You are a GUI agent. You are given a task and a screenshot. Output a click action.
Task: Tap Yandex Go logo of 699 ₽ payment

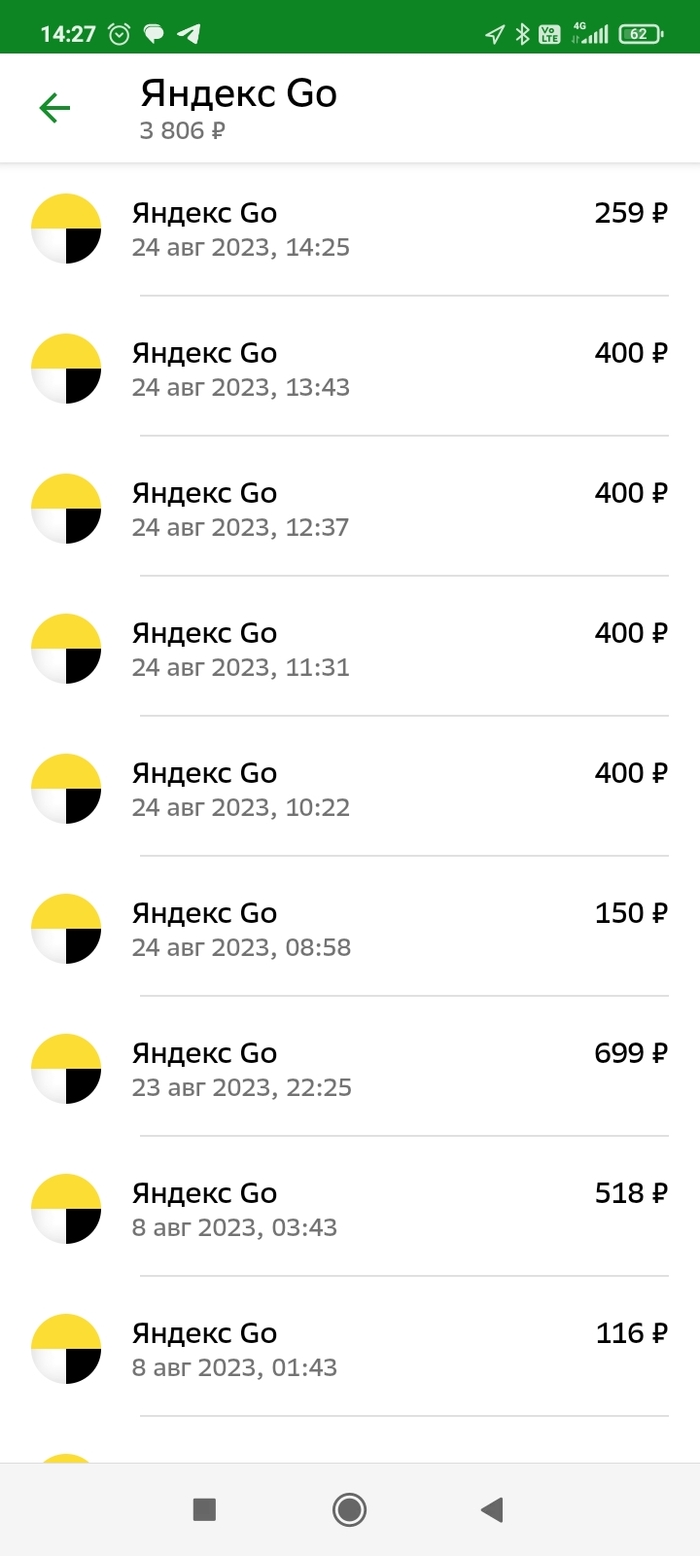click(x=66, y=1069)
